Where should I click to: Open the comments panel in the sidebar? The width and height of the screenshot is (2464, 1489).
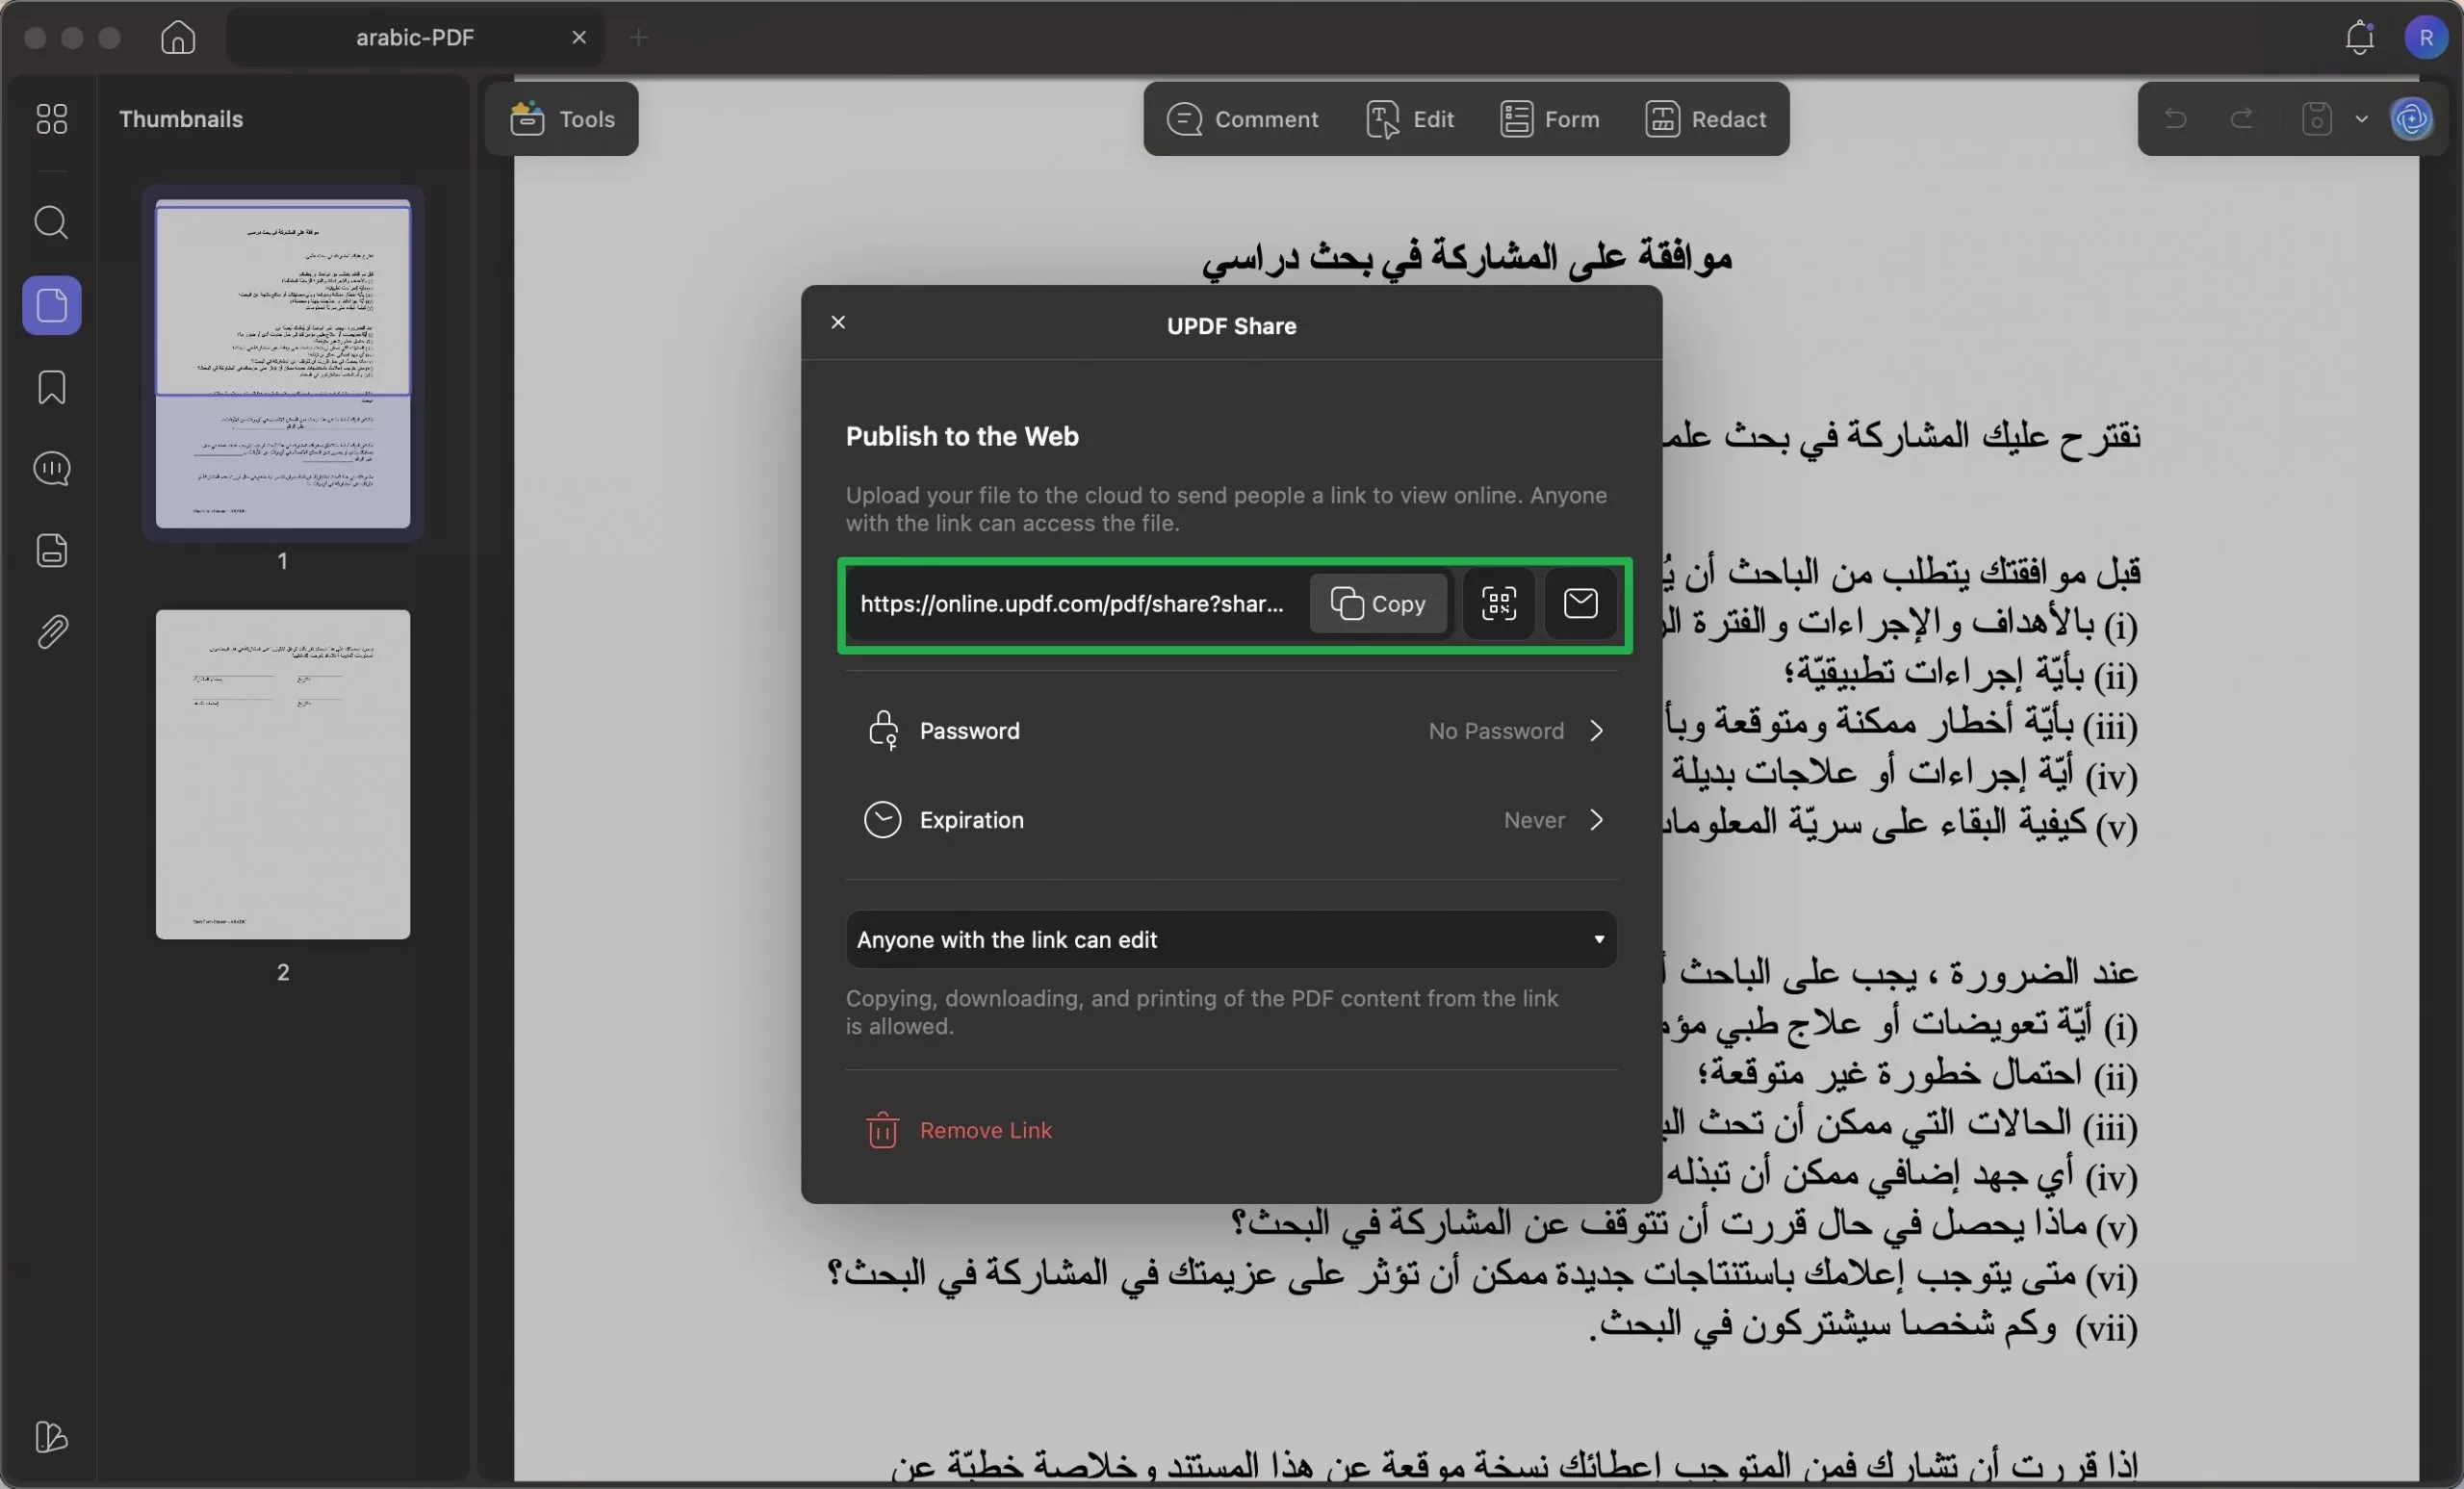click(x=51, y=468)
